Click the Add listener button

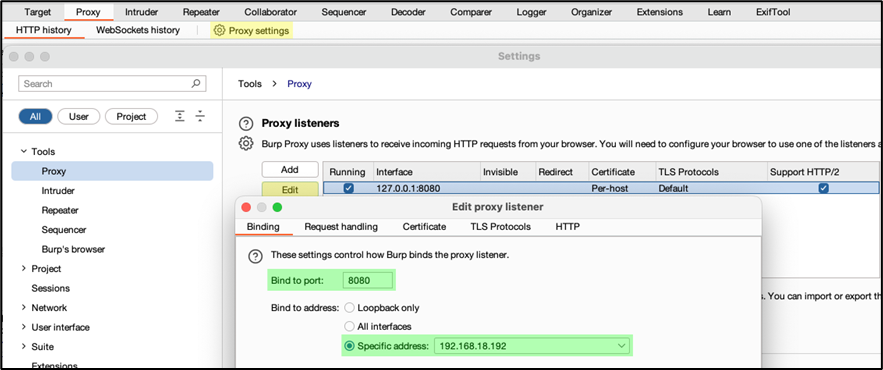(x=289, y=170)
